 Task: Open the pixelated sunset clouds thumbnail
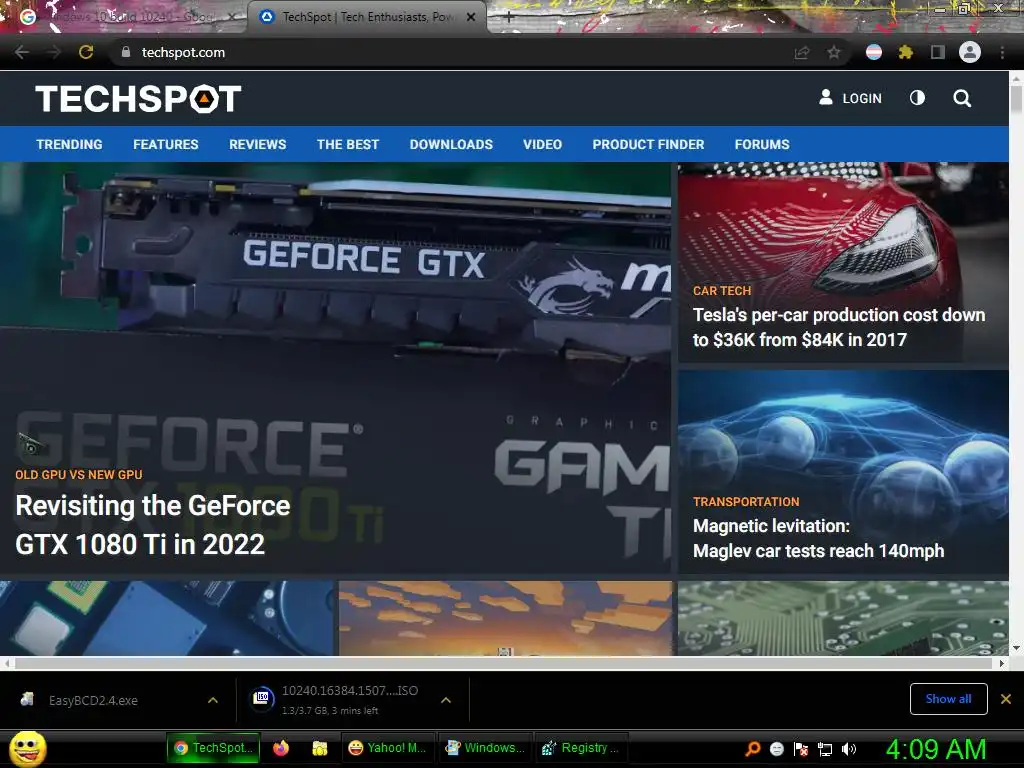[505, 618]
